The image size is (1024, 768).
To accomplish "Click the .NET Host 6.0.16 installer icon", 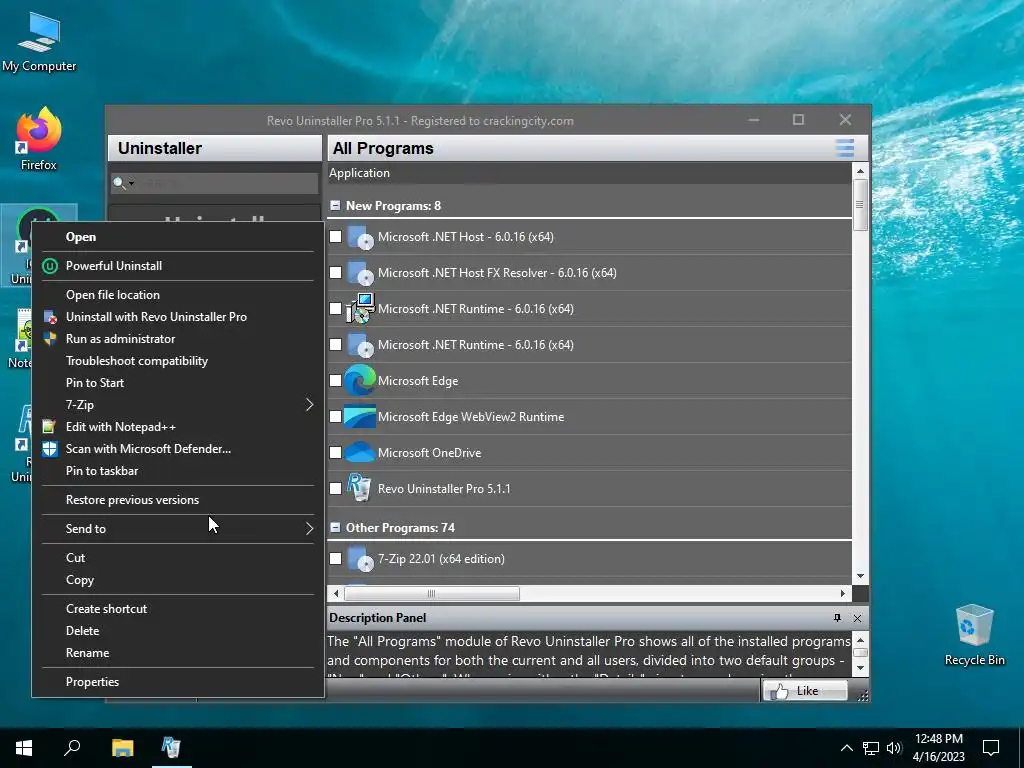I will [x=360, y=237].
